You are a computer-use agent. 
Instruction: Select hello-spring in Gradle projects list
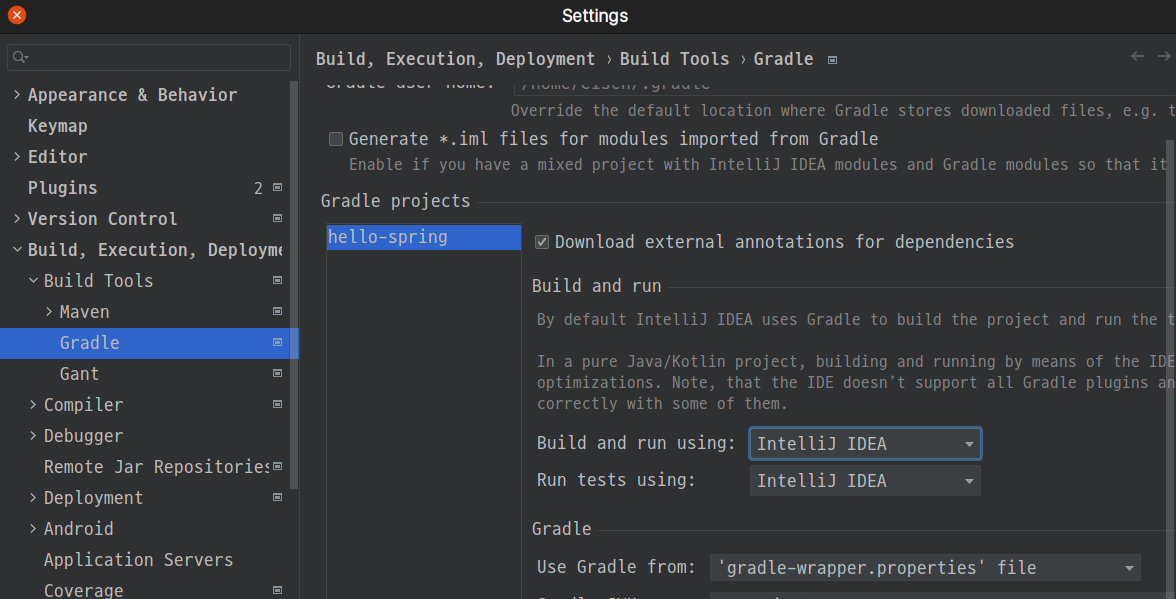[424, 237]
